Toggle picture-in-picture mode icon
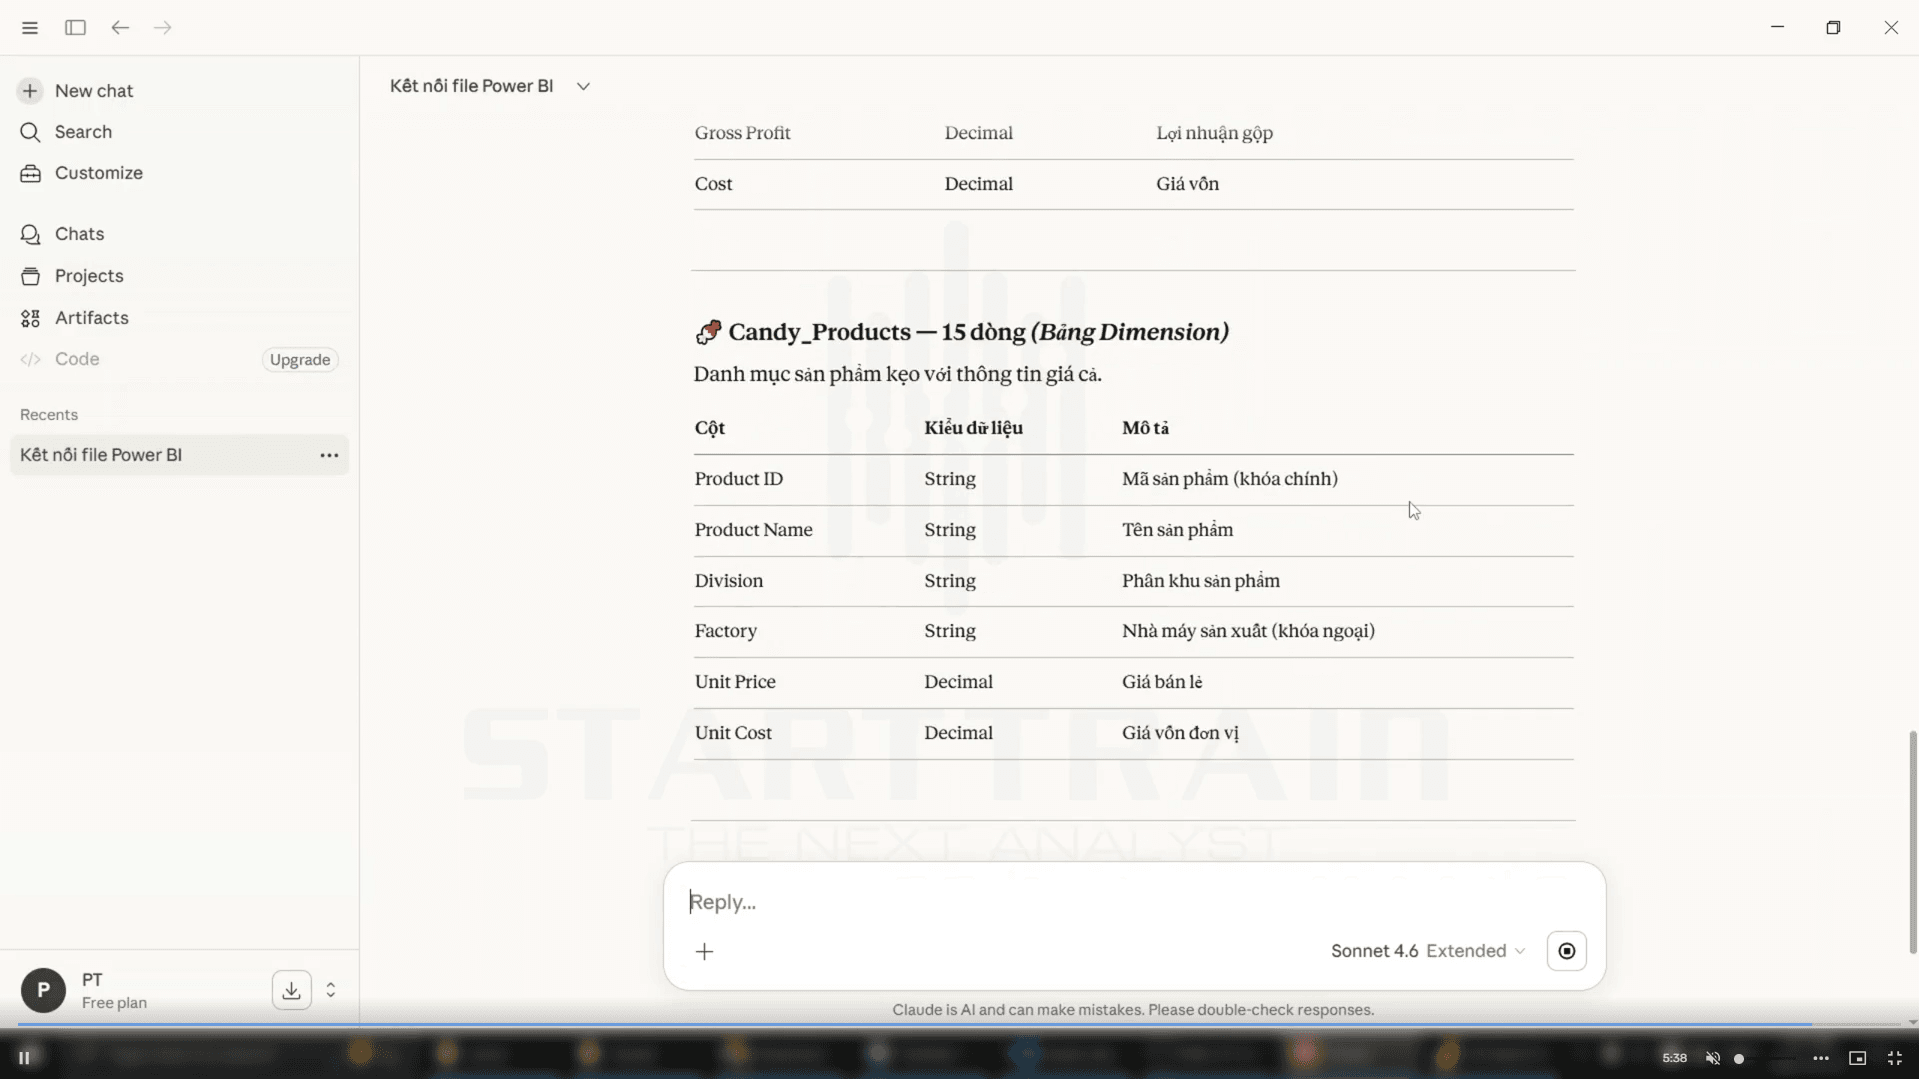1919x1079 pixels. (1858, 1058)
